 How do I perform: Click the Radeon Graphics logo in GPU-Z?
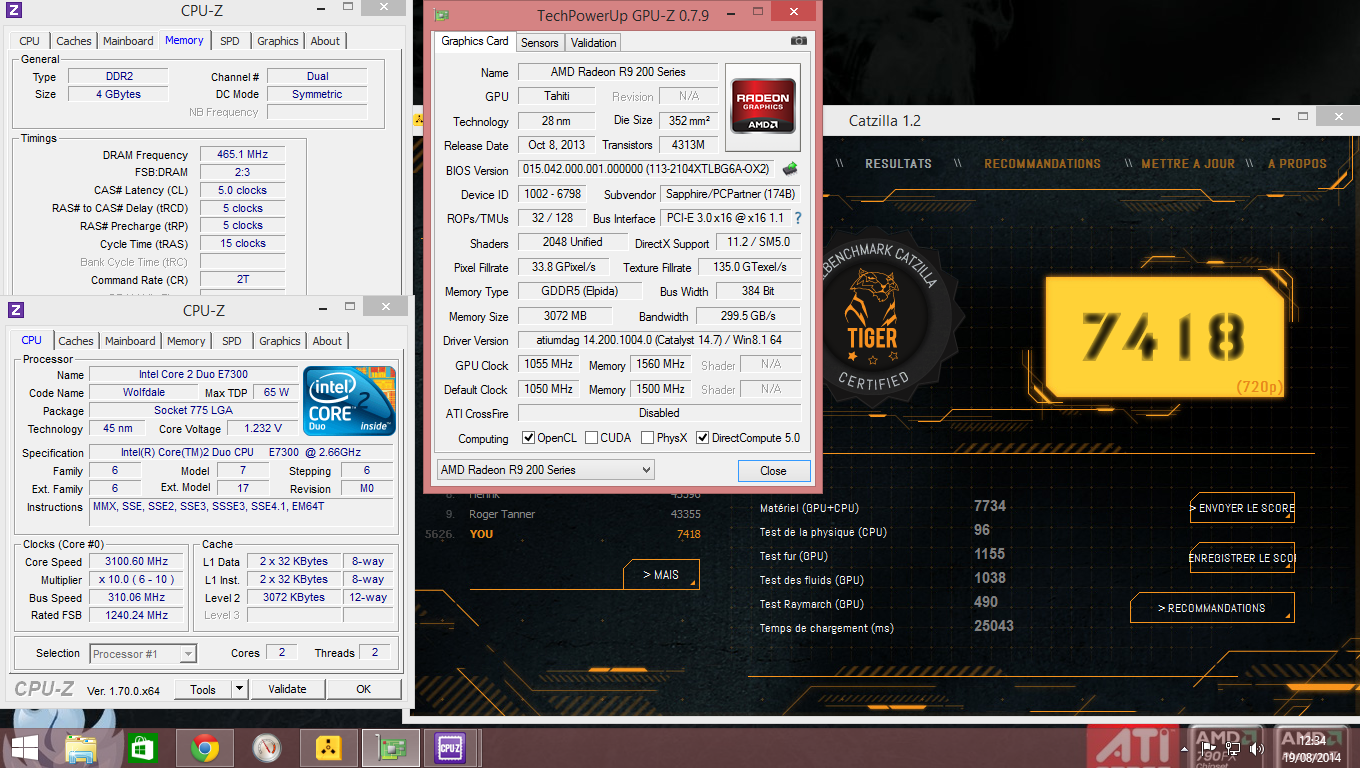click(763, 108)
